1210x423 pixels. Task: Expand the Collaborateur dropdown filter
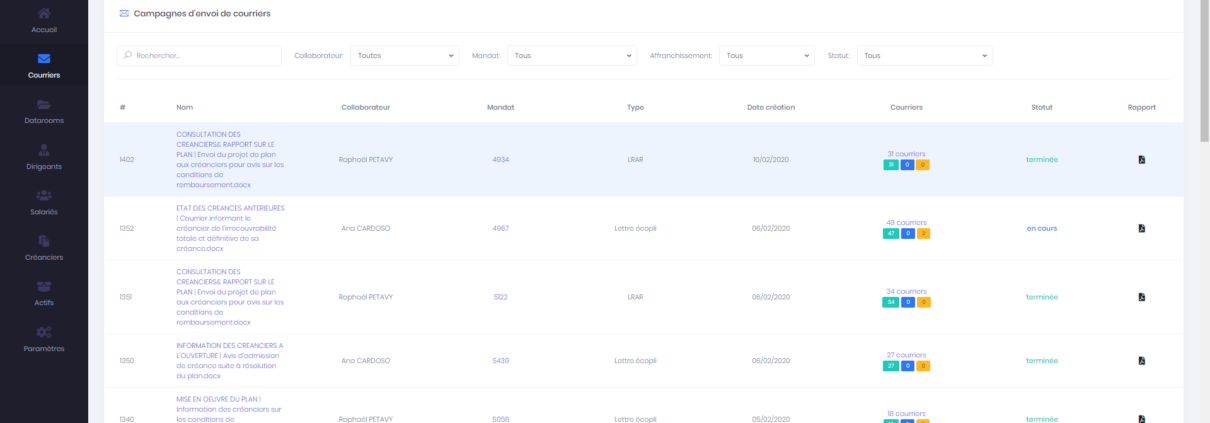[x=405, y=56]
